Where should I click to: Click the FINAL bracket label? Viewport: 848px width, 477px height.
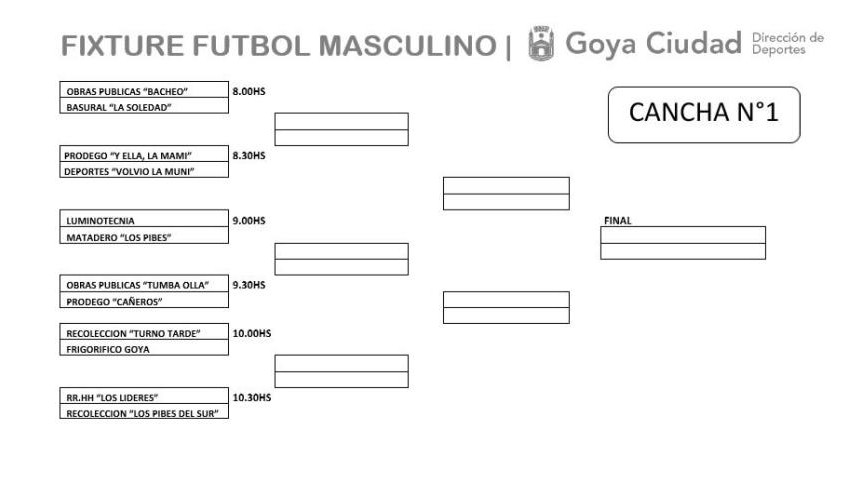point(618,220)
